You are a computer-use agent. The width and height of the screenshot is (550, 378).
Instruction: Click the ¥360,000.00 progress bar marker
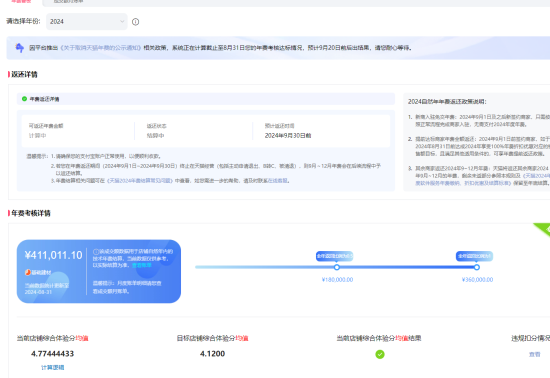[x=477, y=267]
